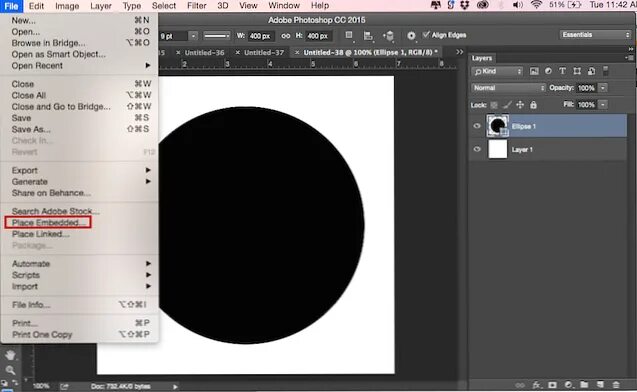Viewport: 637px width, 392px height.
Task: Click the share icon in status bar
Action: (64, 386)
